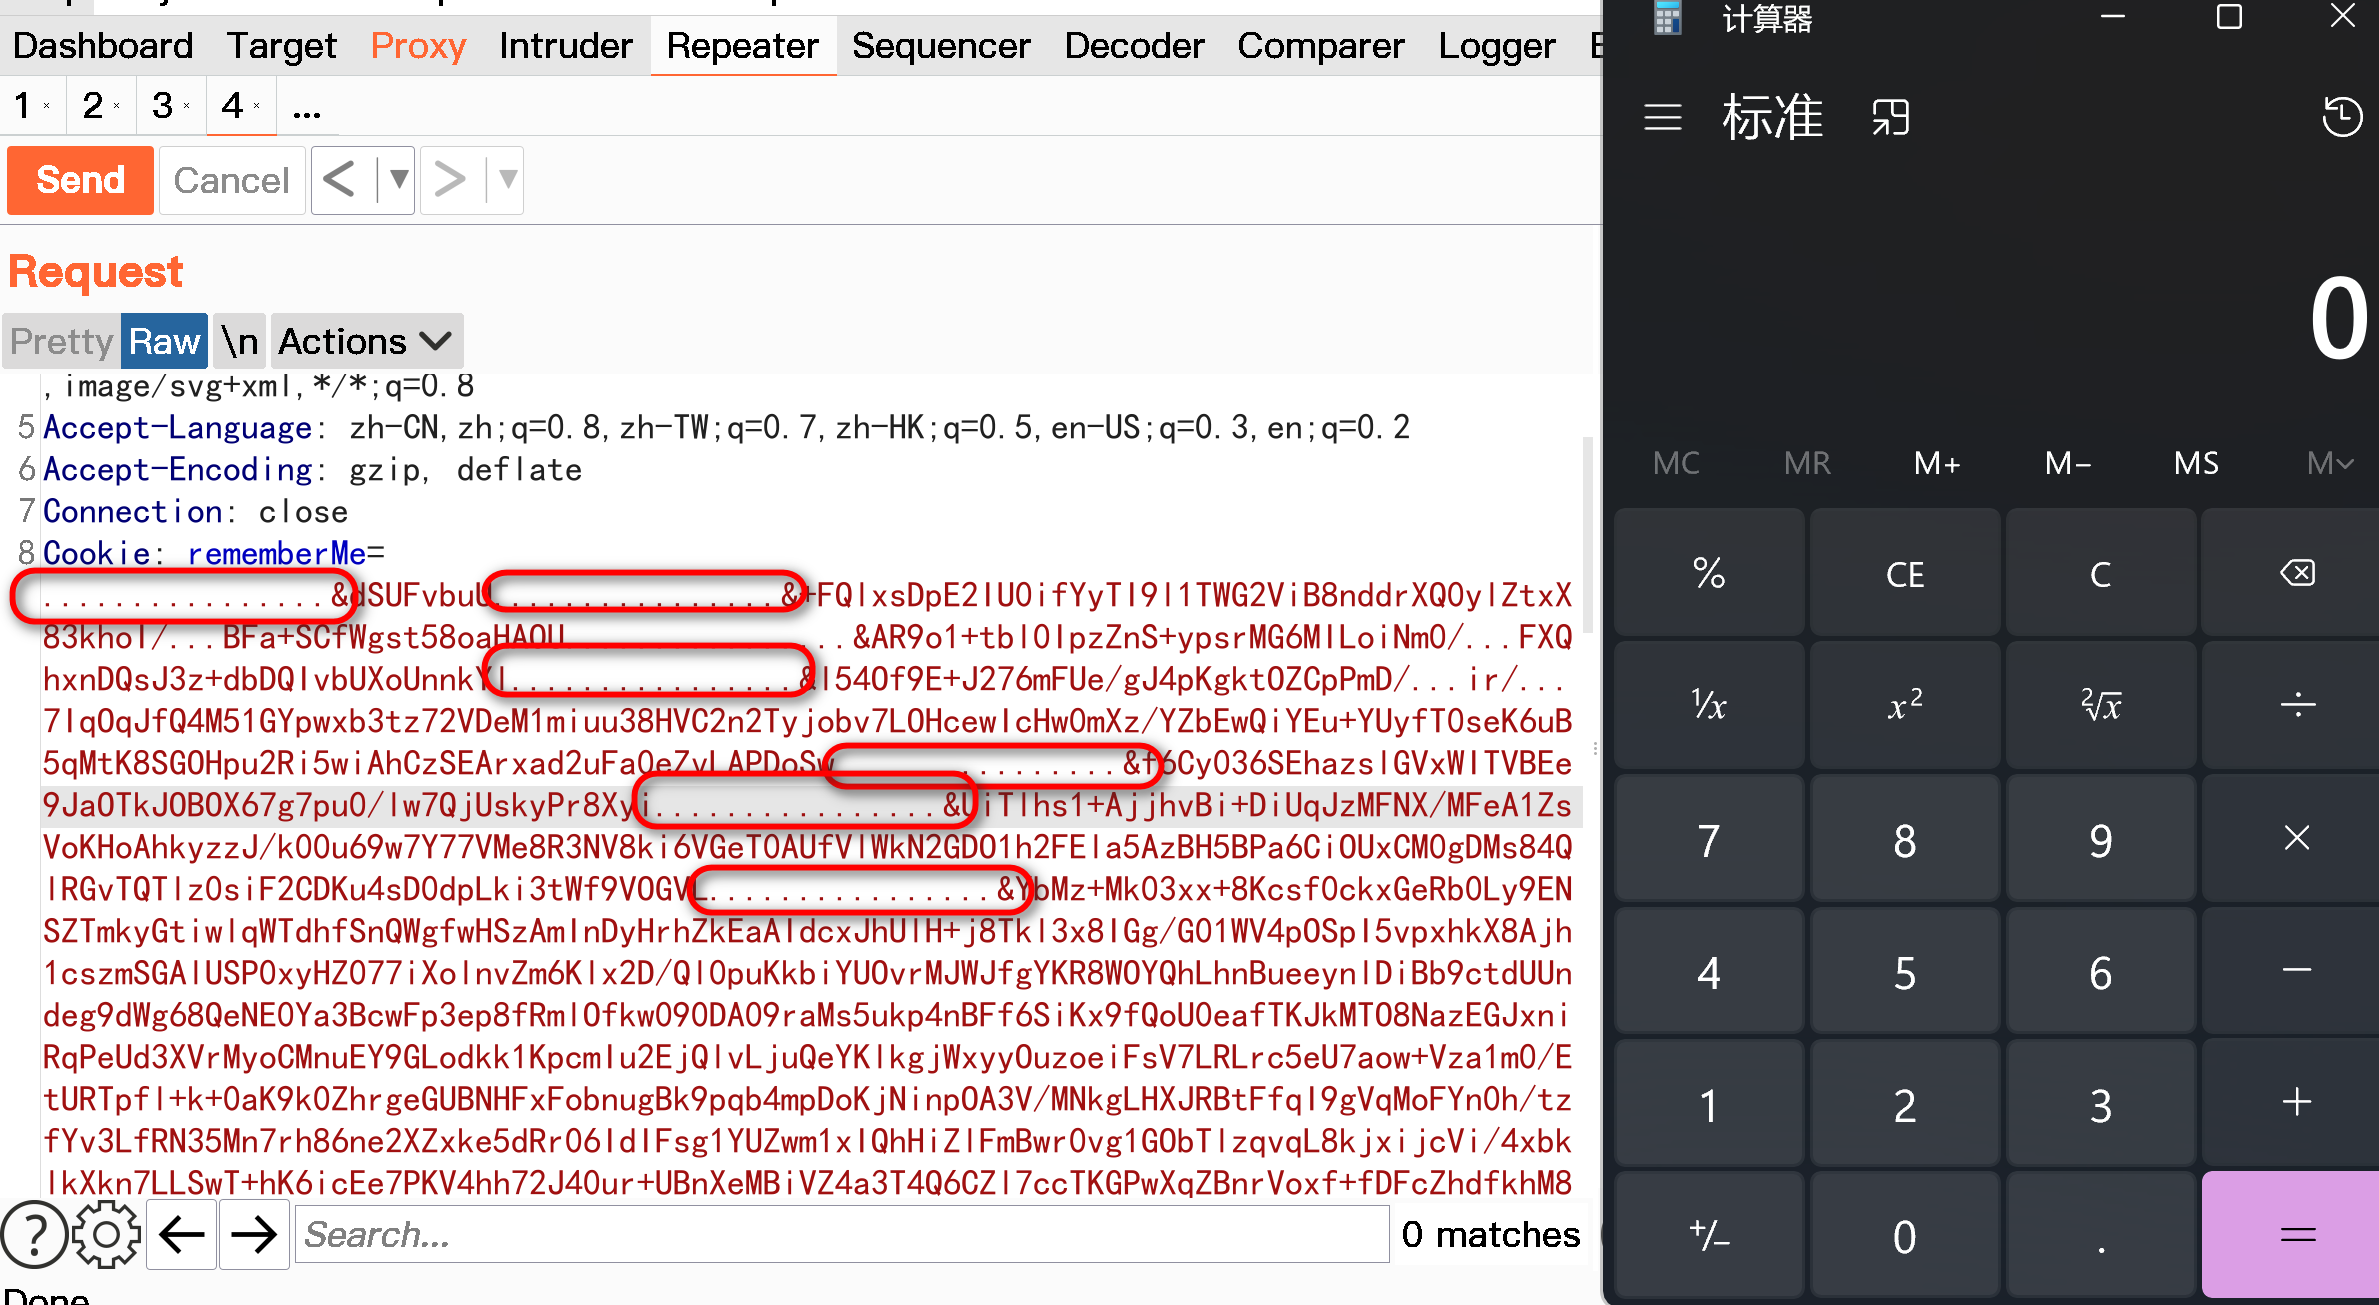Click the plus/minus sign key
This screenshot has width=2379, height=1305.
click(x=1709, y=1235)
